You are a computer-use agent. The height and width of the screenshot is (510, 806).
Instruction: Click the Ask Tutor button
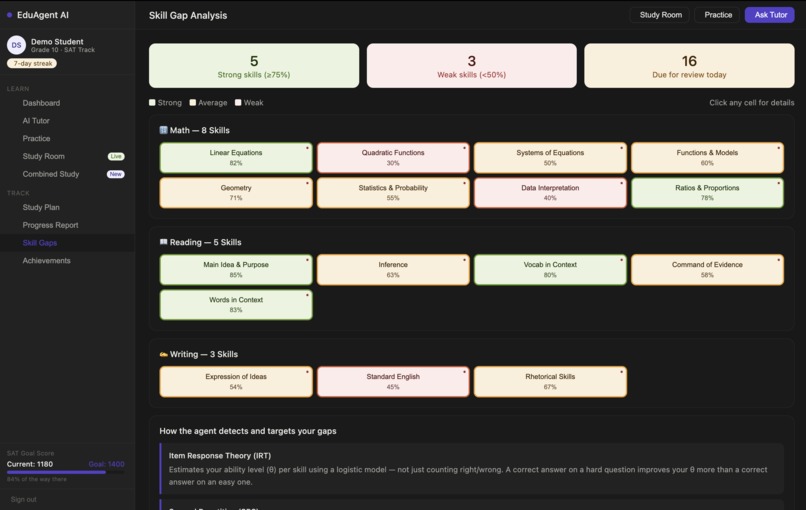[770, 15]
